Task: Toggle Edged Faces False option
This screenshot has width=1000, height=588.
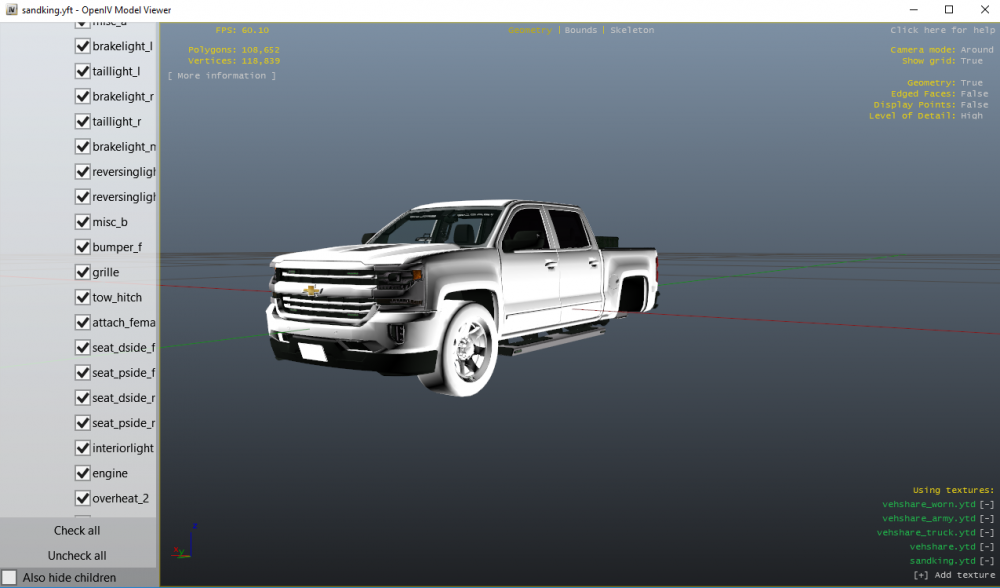Action: point(974,94)
